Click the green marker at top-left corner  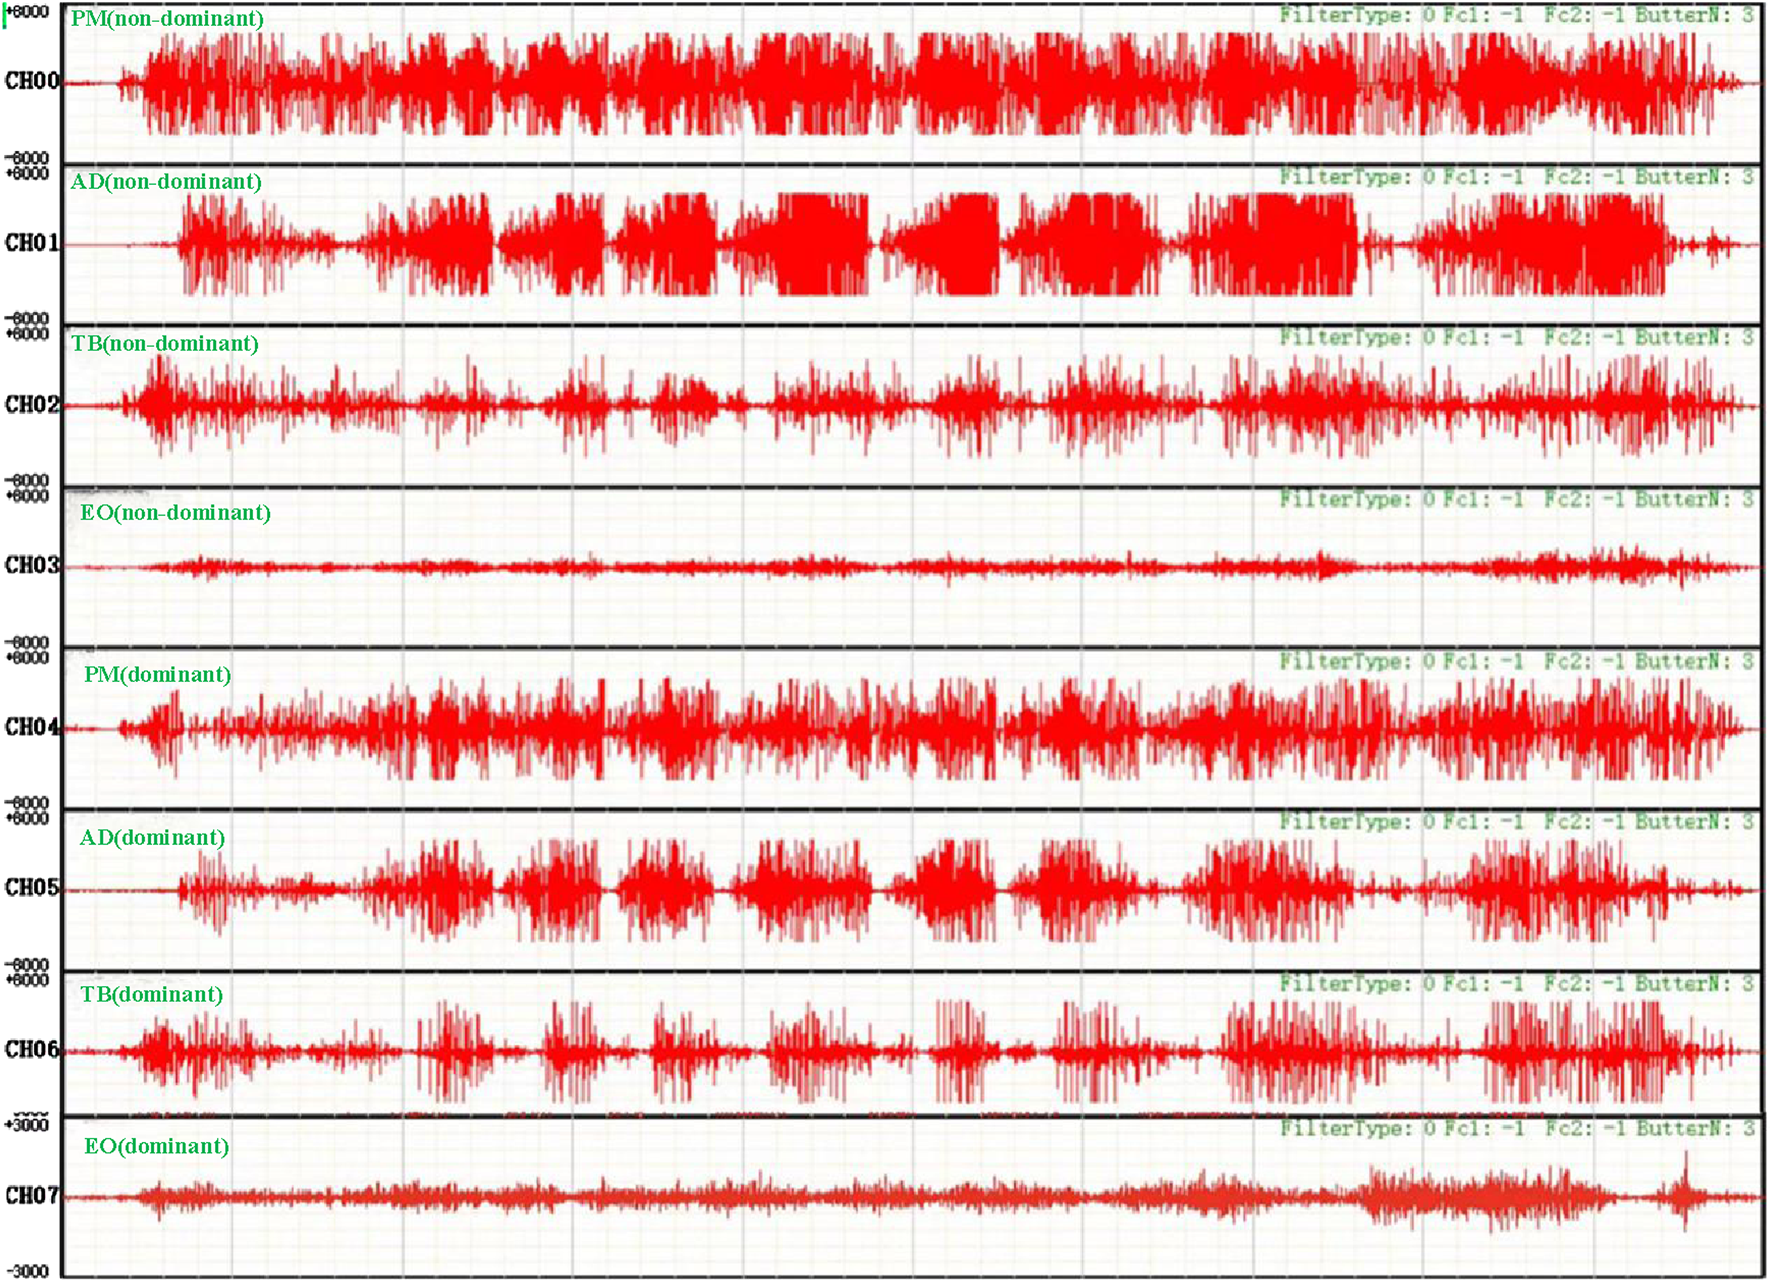[5, 18]
